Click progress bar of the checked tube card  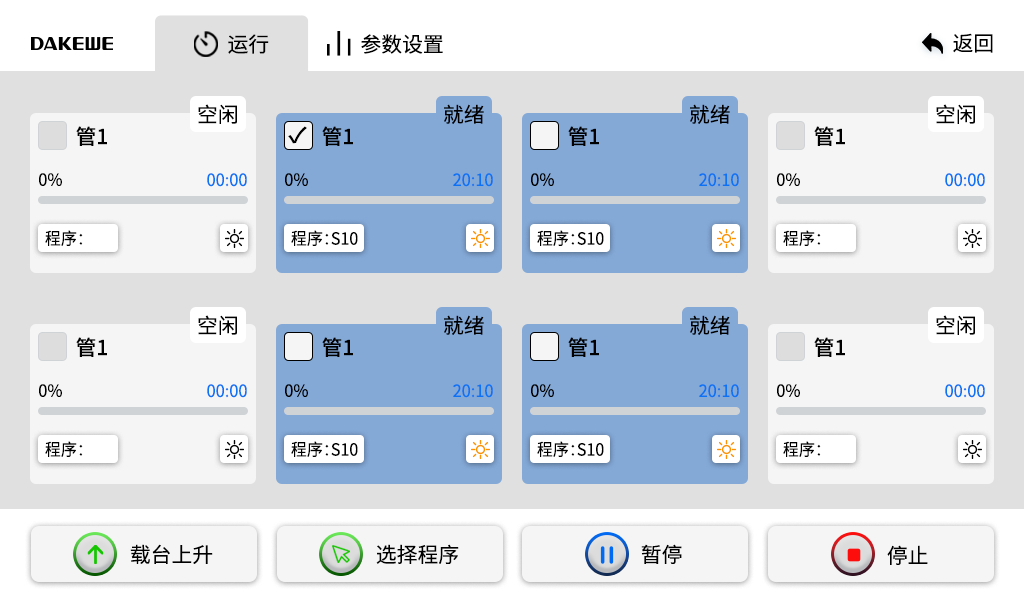coord(389,200)
